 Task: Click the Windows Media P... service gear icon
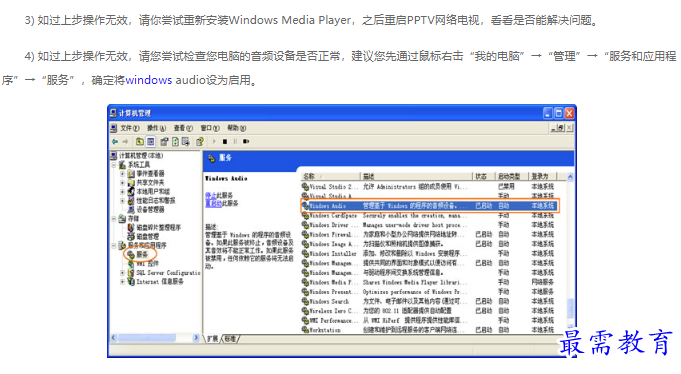click(305, 282)
